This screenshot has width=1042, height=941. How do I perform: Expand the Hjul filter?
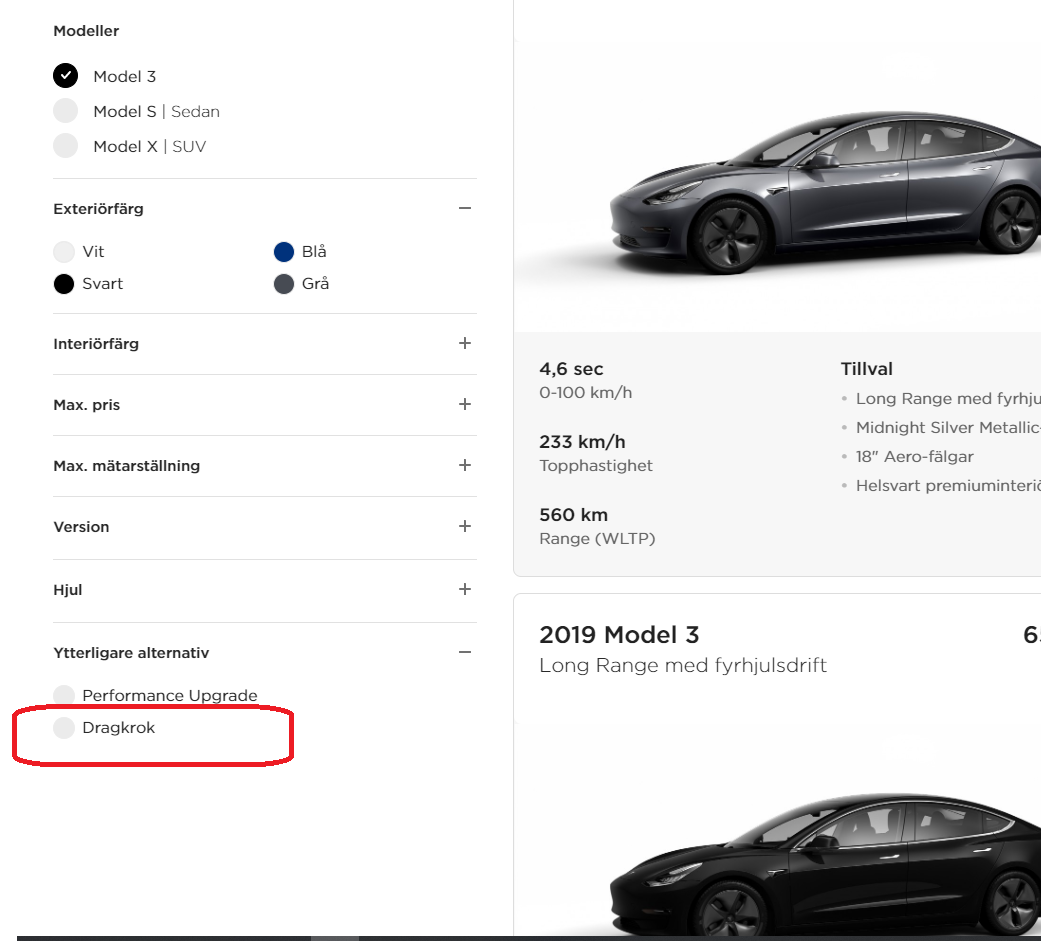[465, 589]
